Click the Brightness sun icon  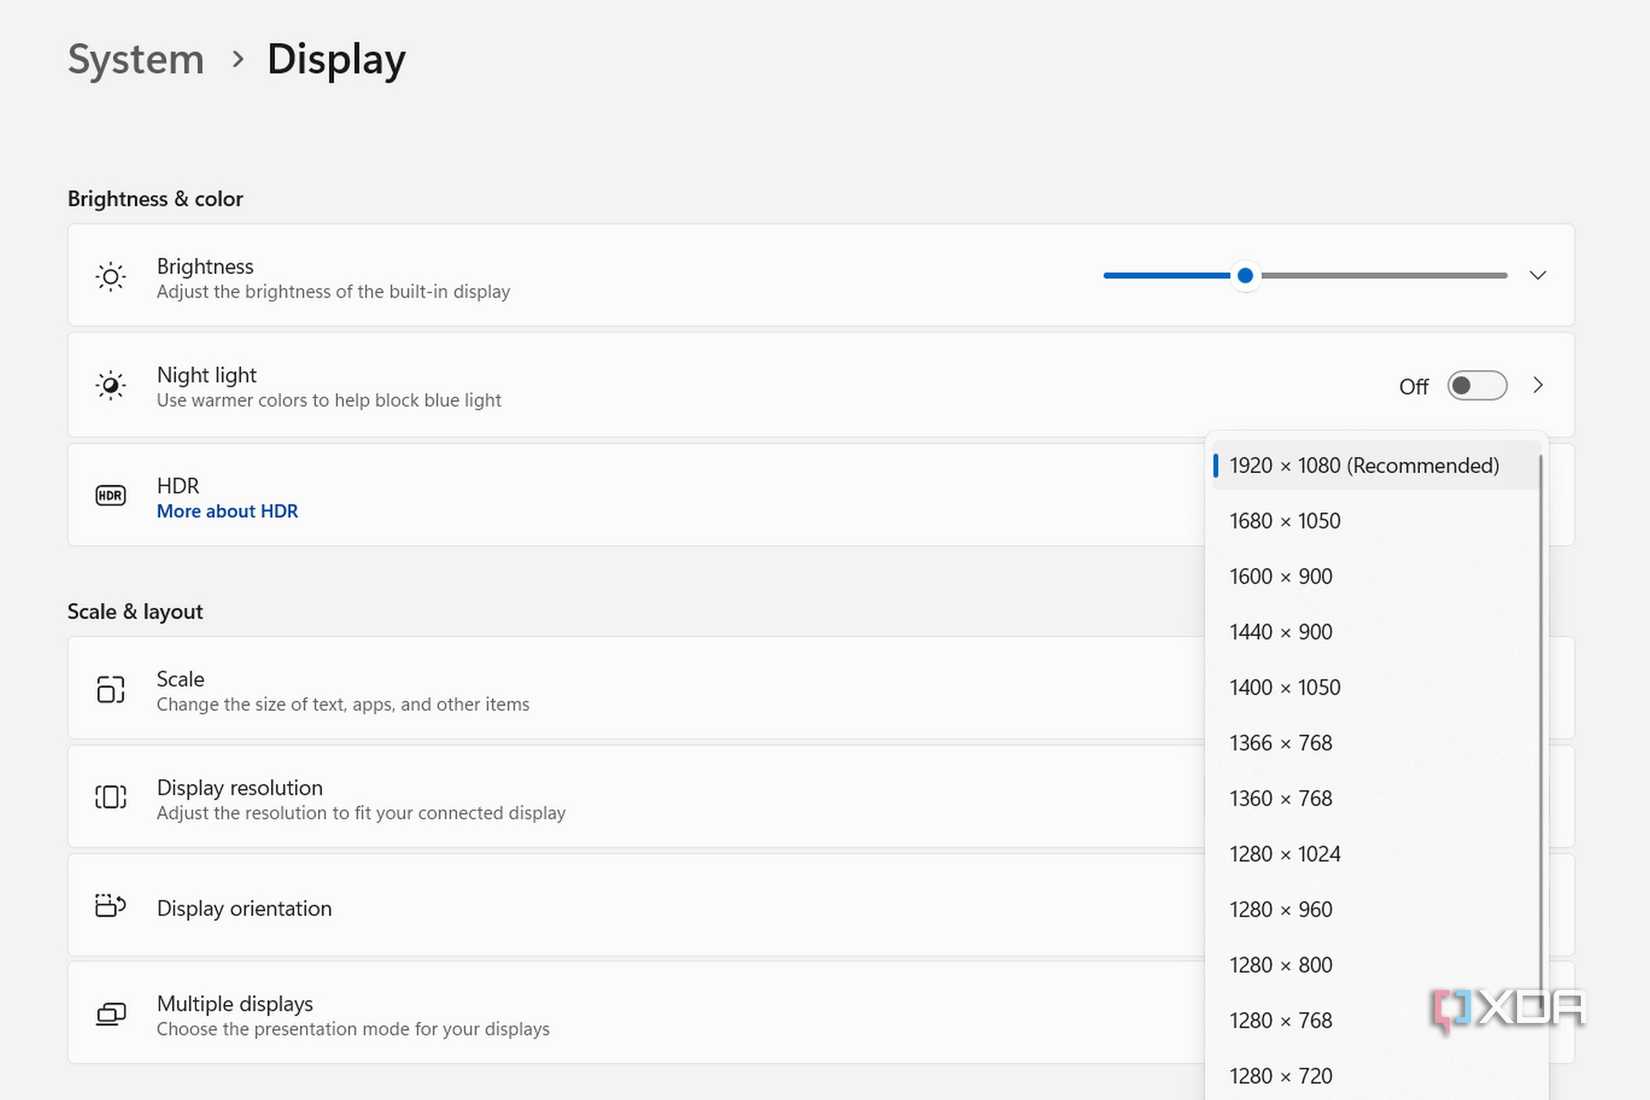point(110,277)
